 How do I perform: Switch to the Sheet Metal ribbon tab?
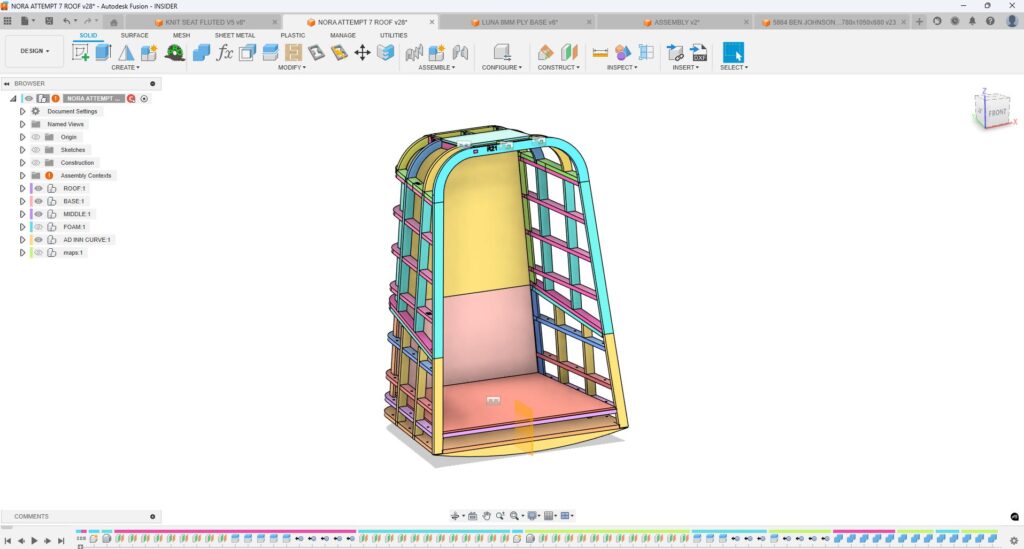(235, 35)
